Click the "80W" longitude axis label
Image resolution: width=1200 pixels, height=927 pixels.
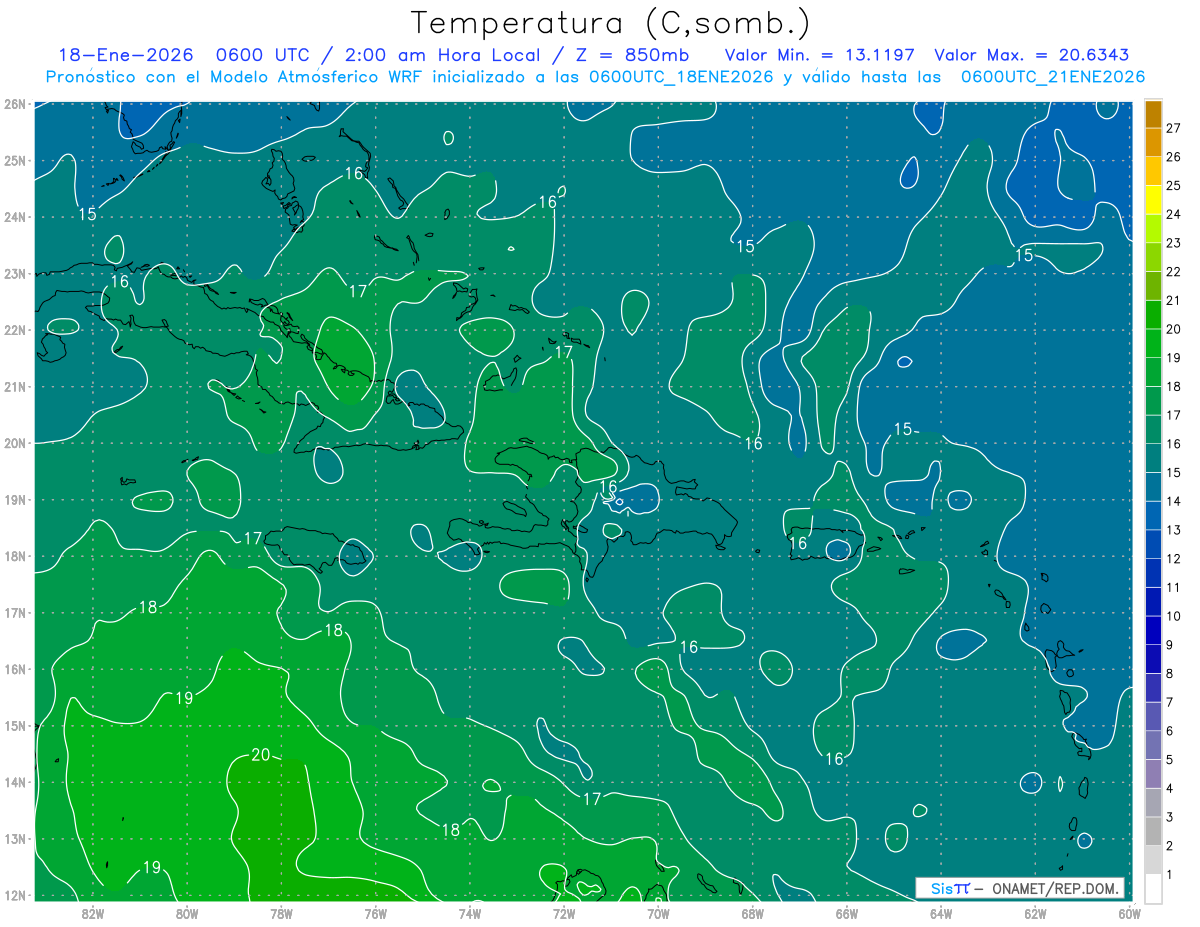click(186, 914)
